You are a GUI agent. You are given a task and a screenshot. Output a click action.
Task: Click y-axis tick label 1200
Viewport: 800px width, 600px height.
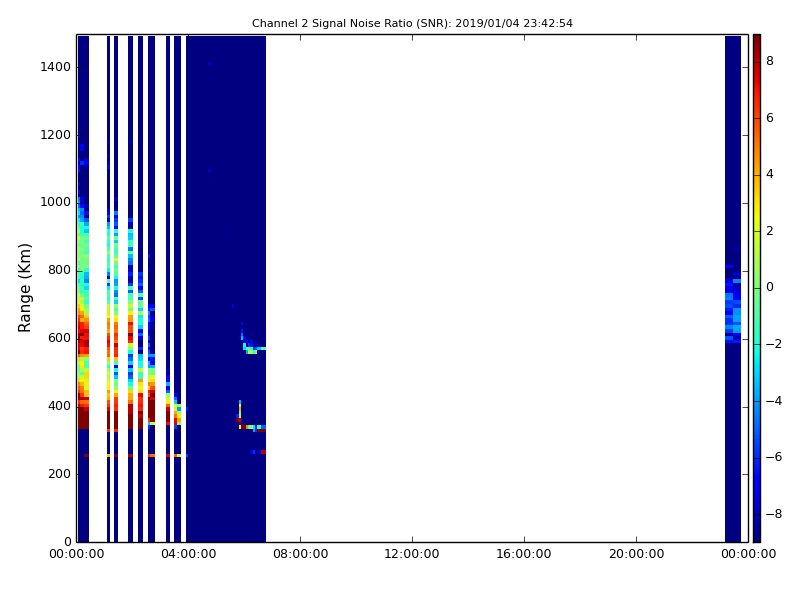(56, 135)
